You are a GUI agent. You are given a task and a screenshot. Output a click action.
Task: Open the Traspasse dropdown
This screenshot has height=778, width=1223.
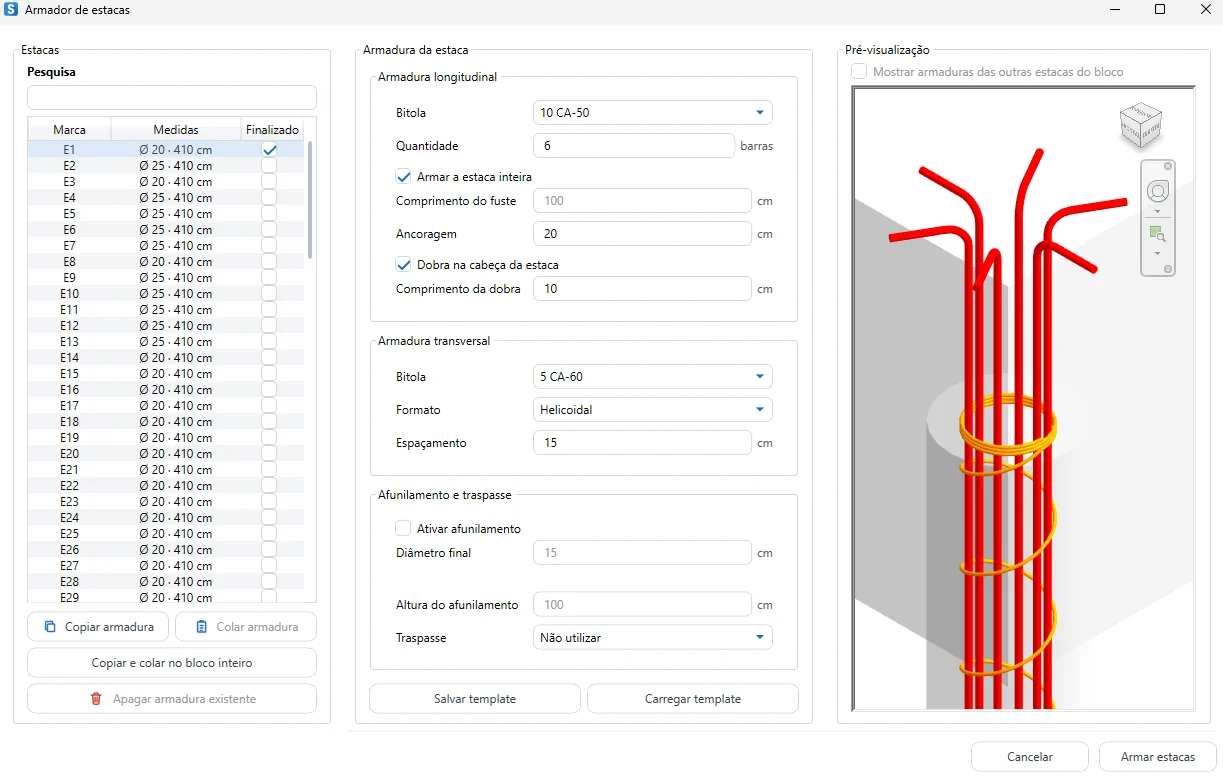click(653, 637)
